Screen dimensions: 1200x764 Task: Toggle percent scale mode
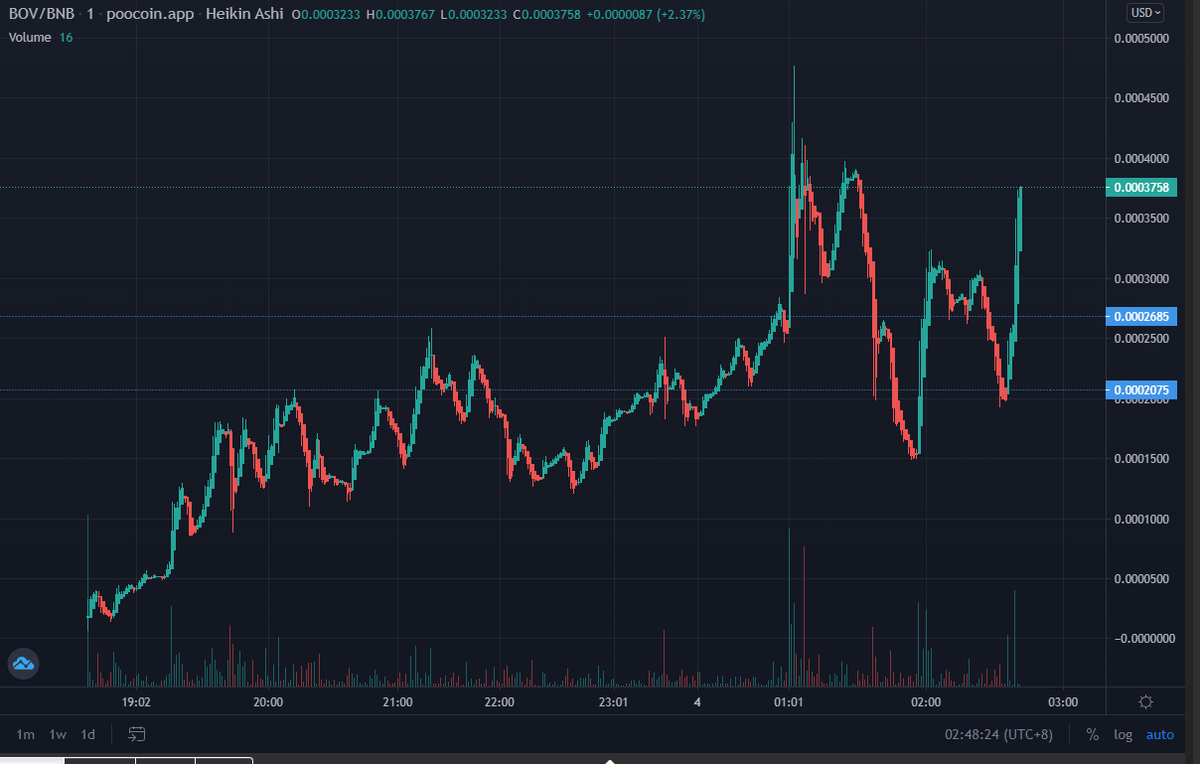coord(1092,735)
